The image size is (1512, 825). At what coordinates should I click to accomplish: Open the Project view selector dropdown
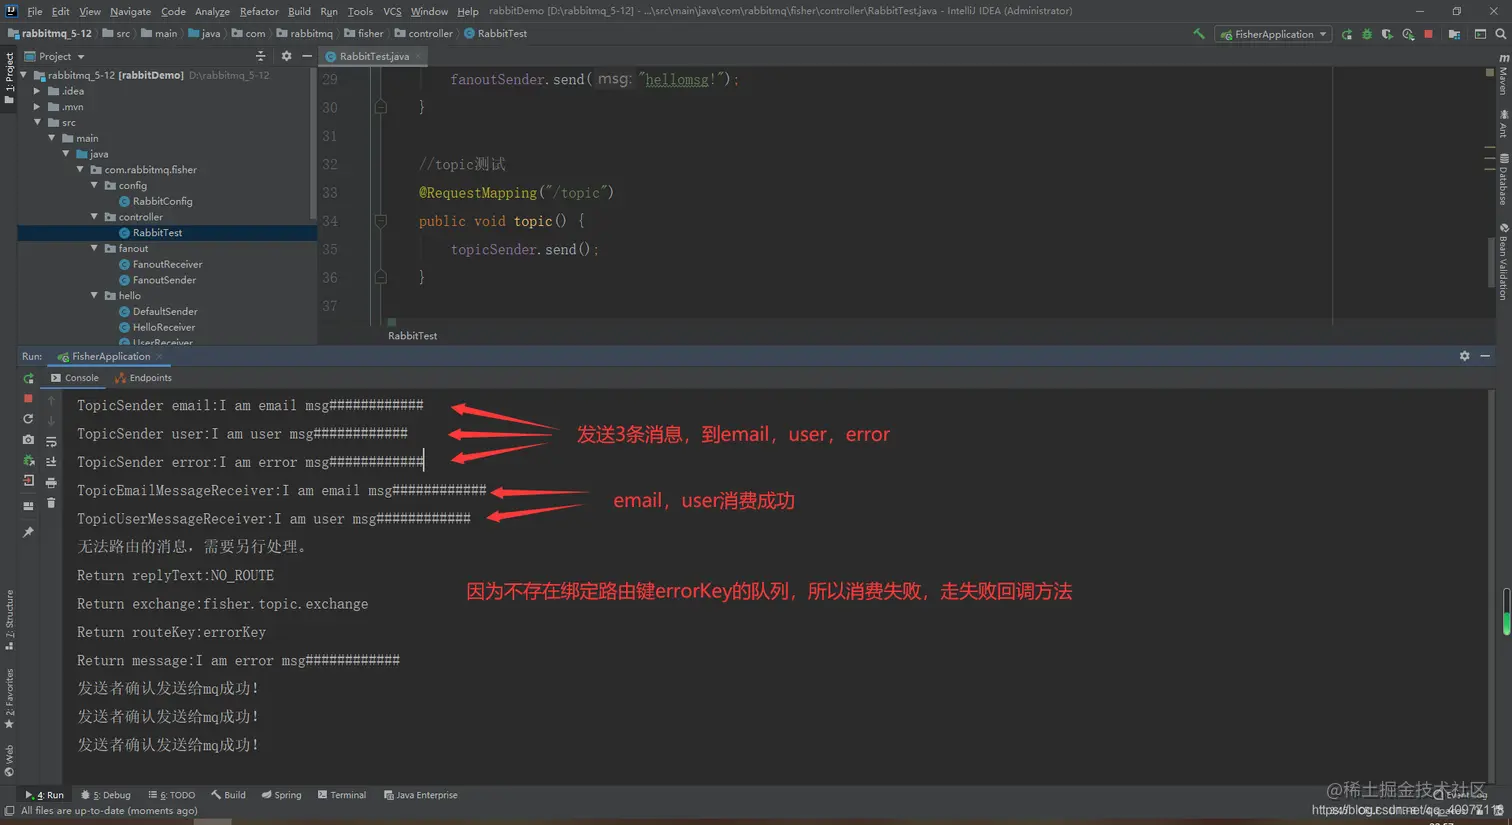coord(55,56)
